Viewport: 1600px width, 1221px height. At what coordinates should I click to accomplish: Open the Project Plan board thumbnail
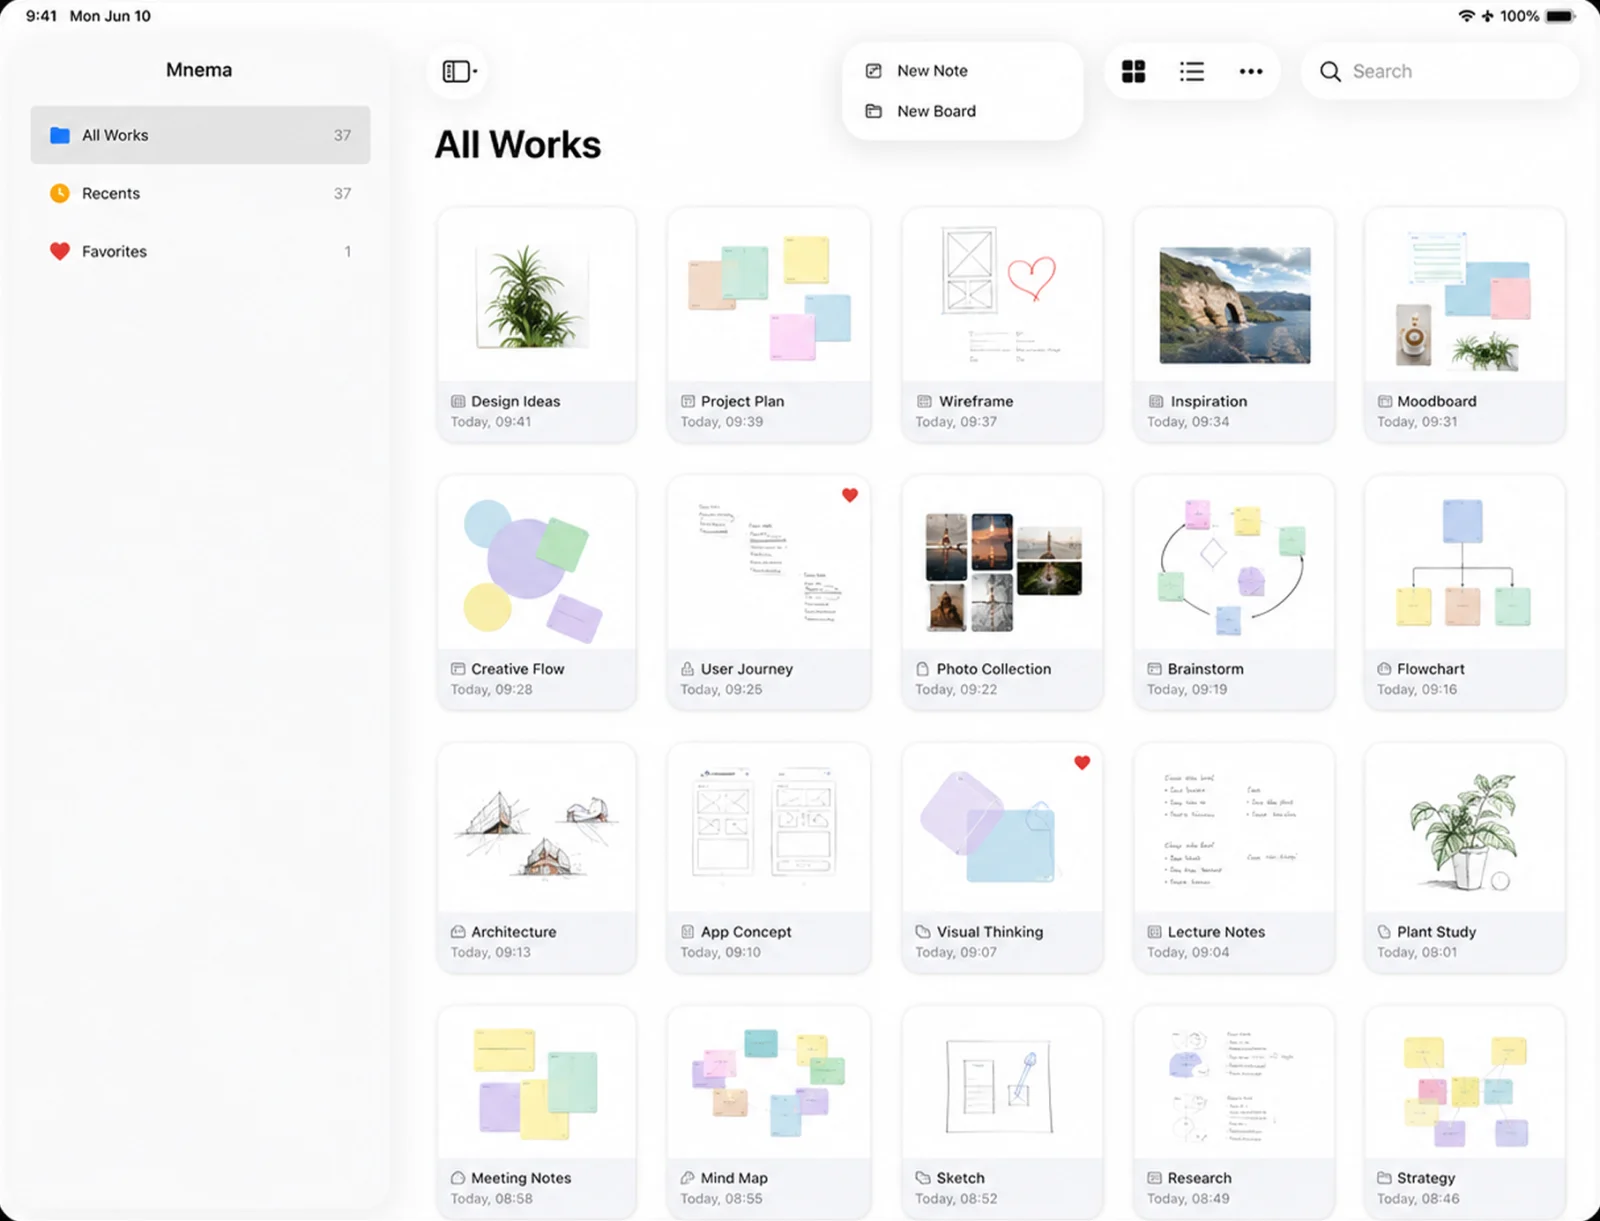(x=768, y=295)
